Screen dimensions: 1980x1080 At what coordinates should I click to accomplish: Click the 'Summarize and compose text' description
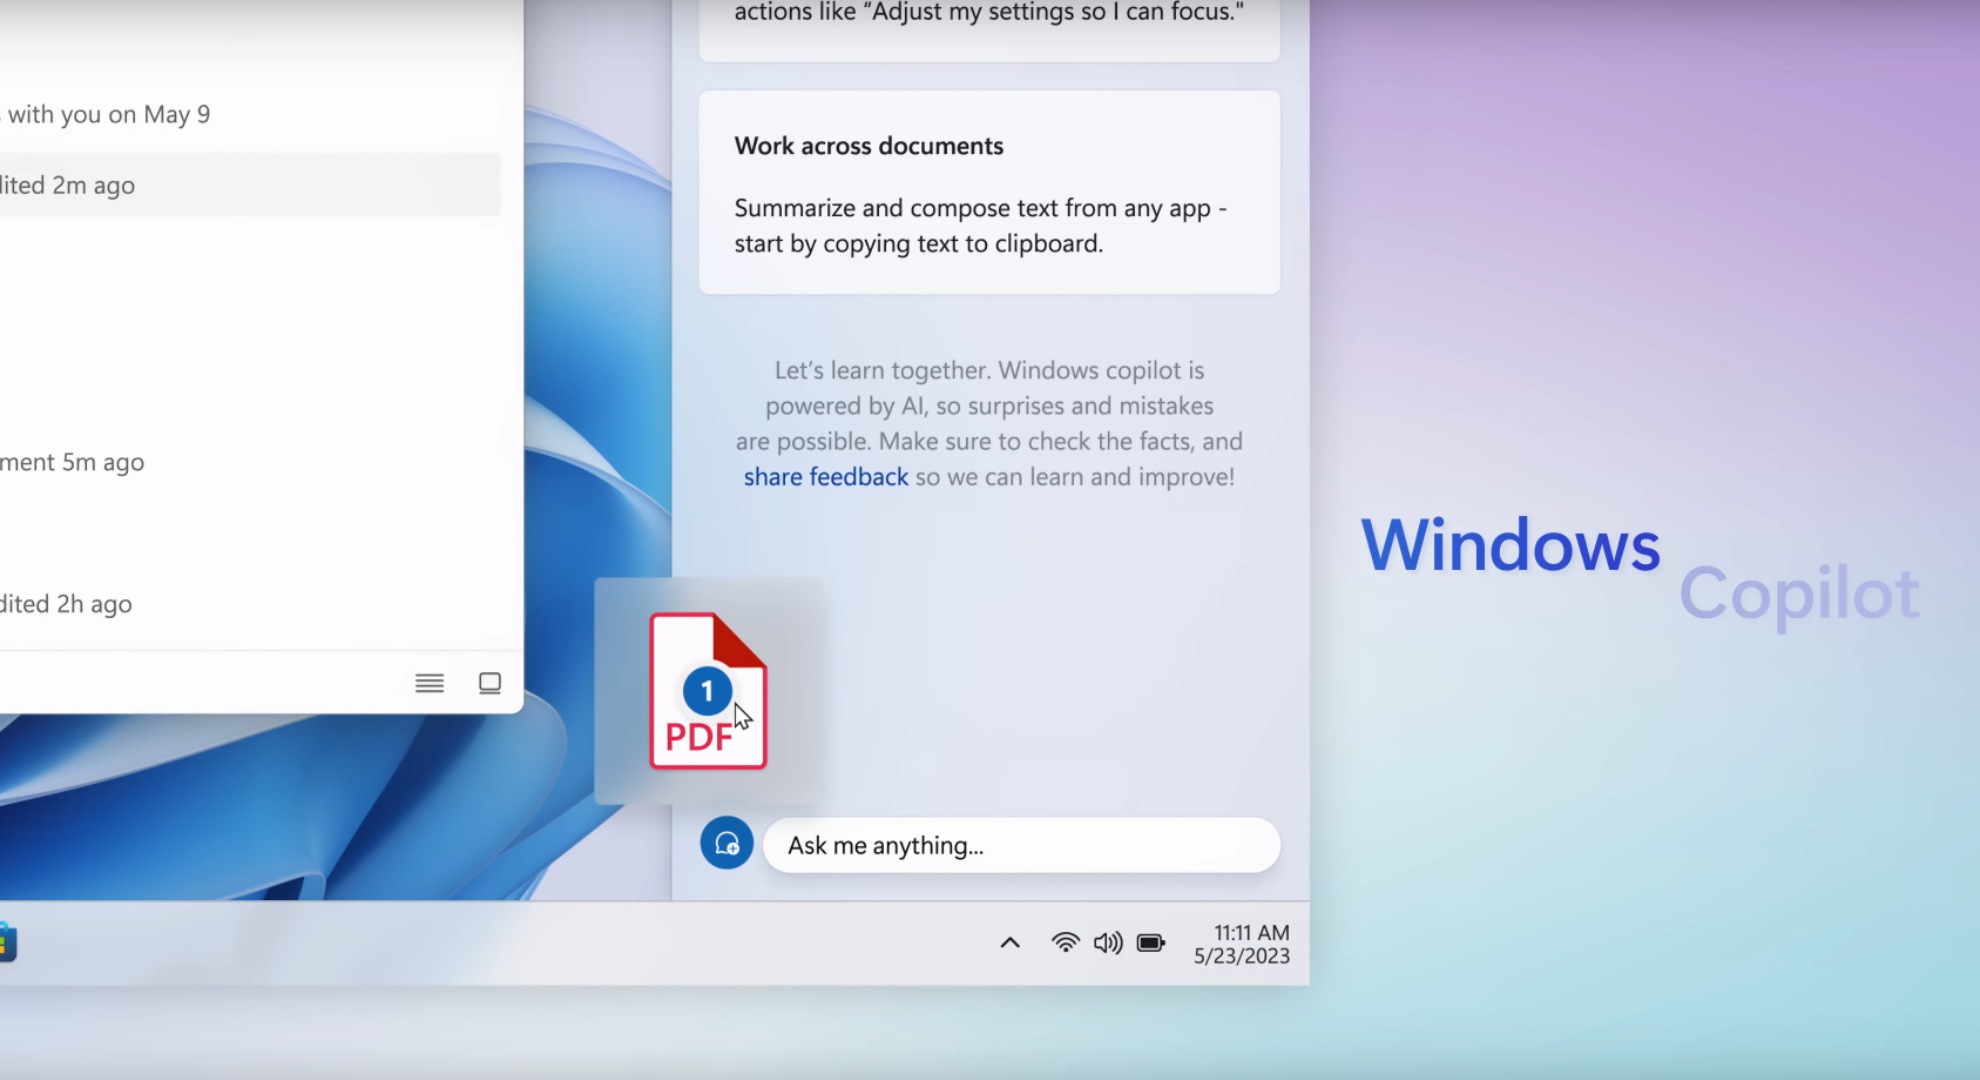980,226
